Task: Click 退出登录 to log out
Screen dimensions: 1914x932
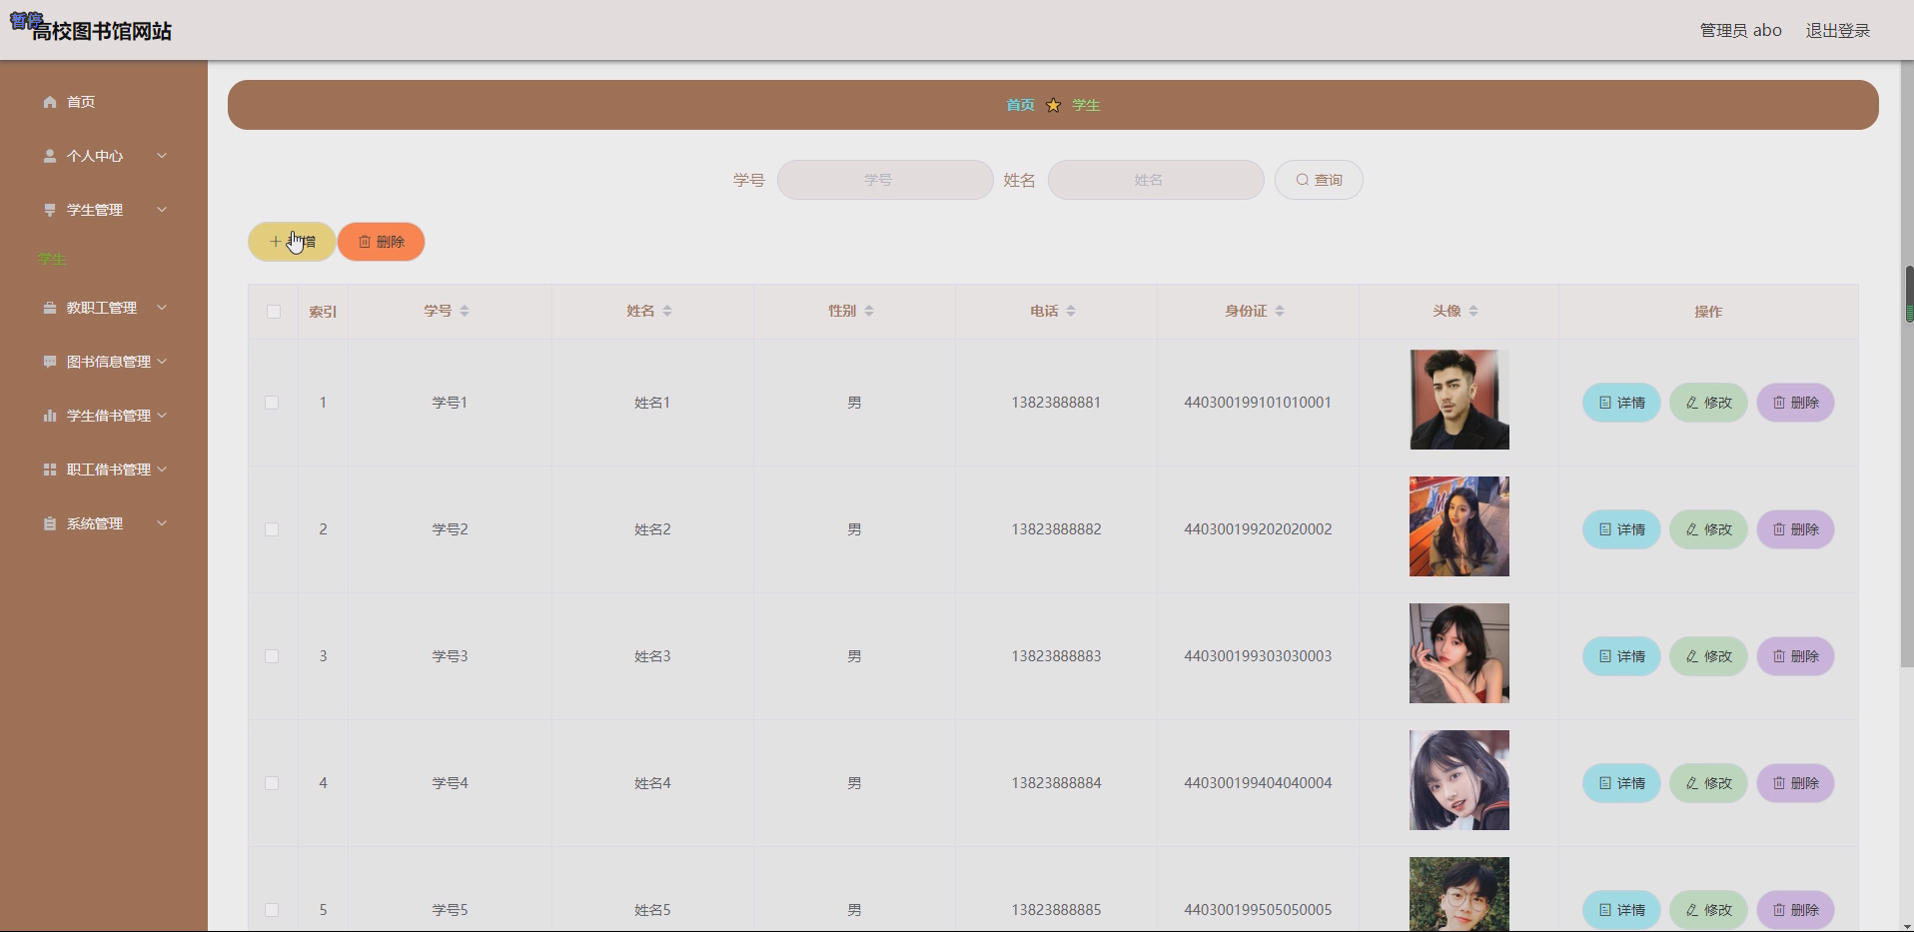Action: click(x=1838, y=31)
